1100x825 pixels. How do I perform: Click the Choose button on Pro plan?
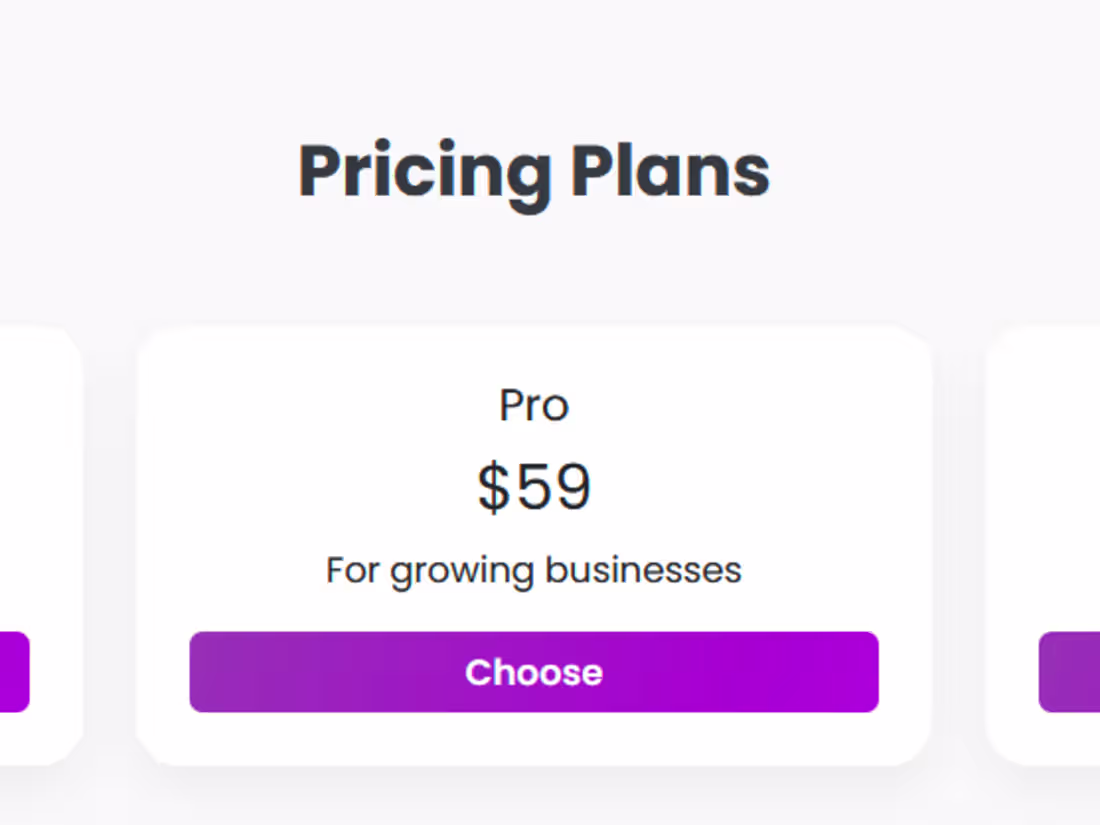point(534,672)
